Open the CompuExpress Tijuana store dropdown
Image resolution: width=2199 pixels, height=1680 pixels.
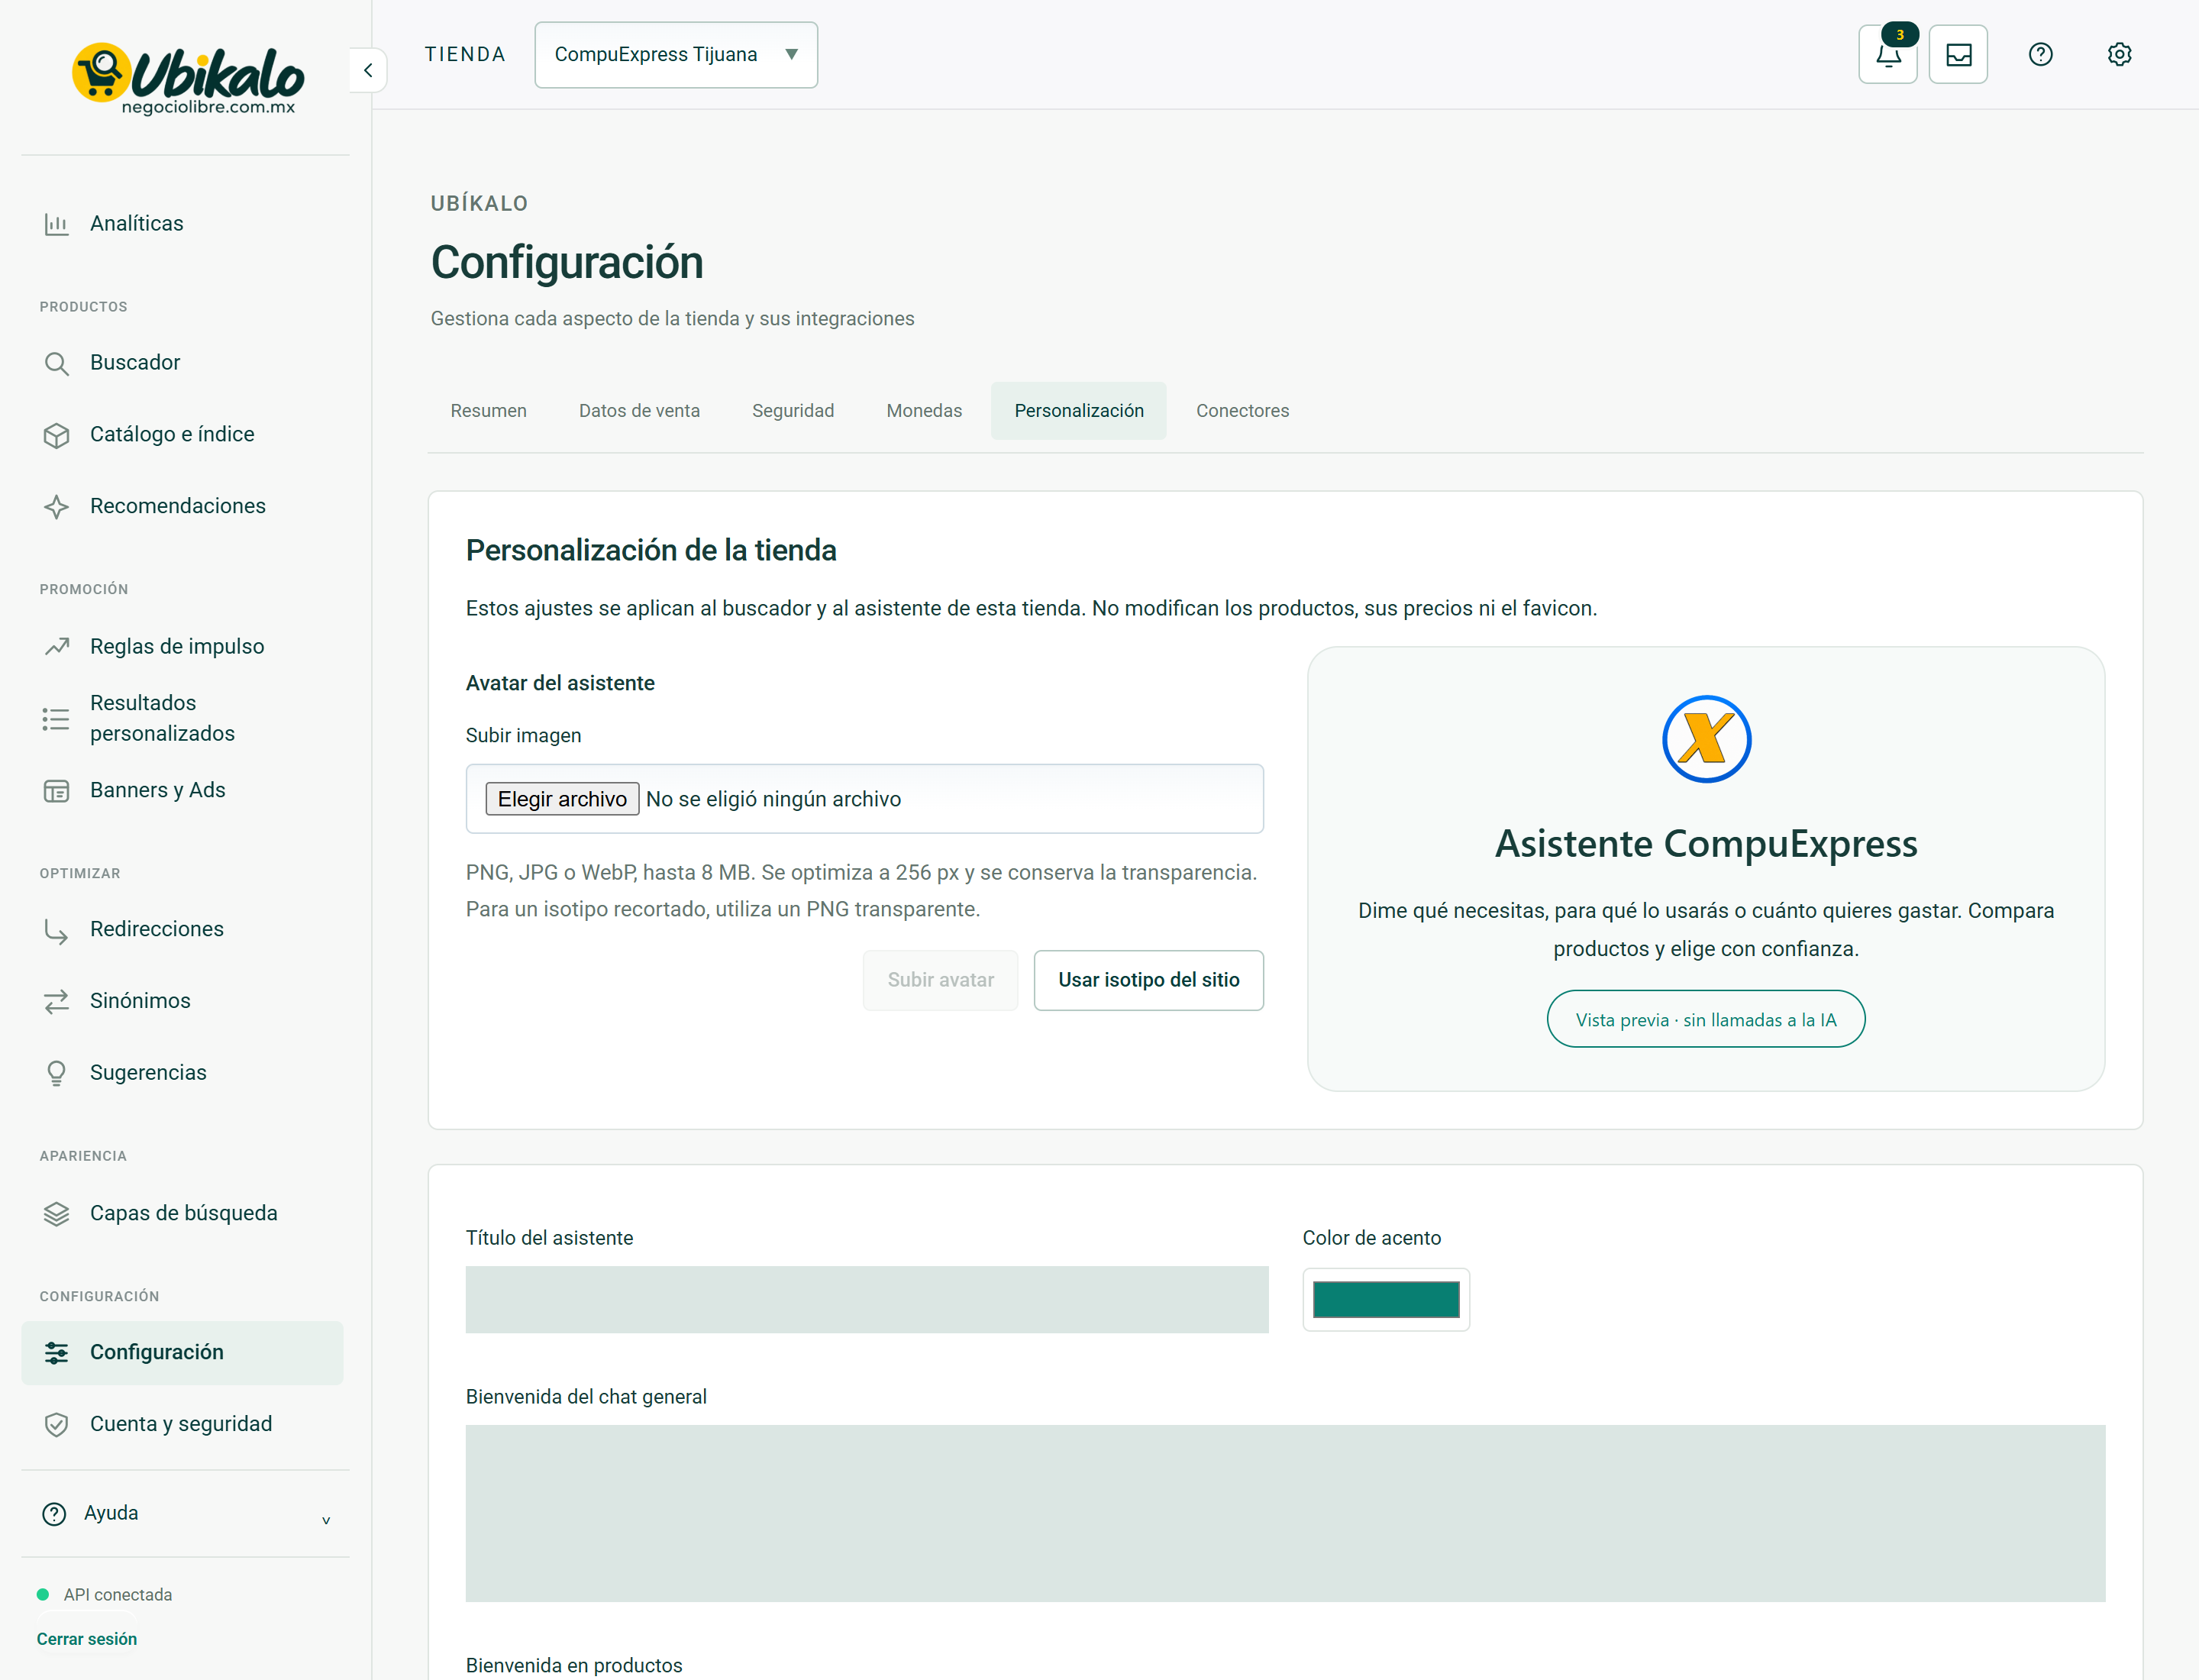pos(676,55)
